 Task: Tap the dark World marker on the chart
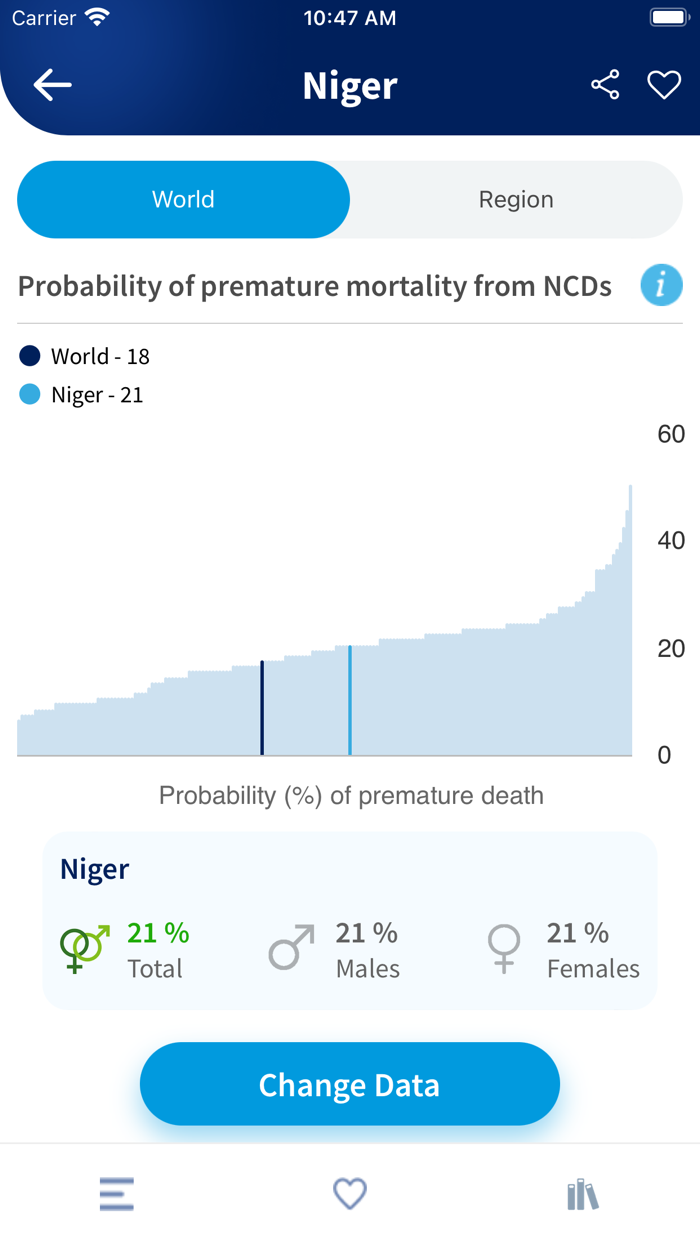[262, 705]
